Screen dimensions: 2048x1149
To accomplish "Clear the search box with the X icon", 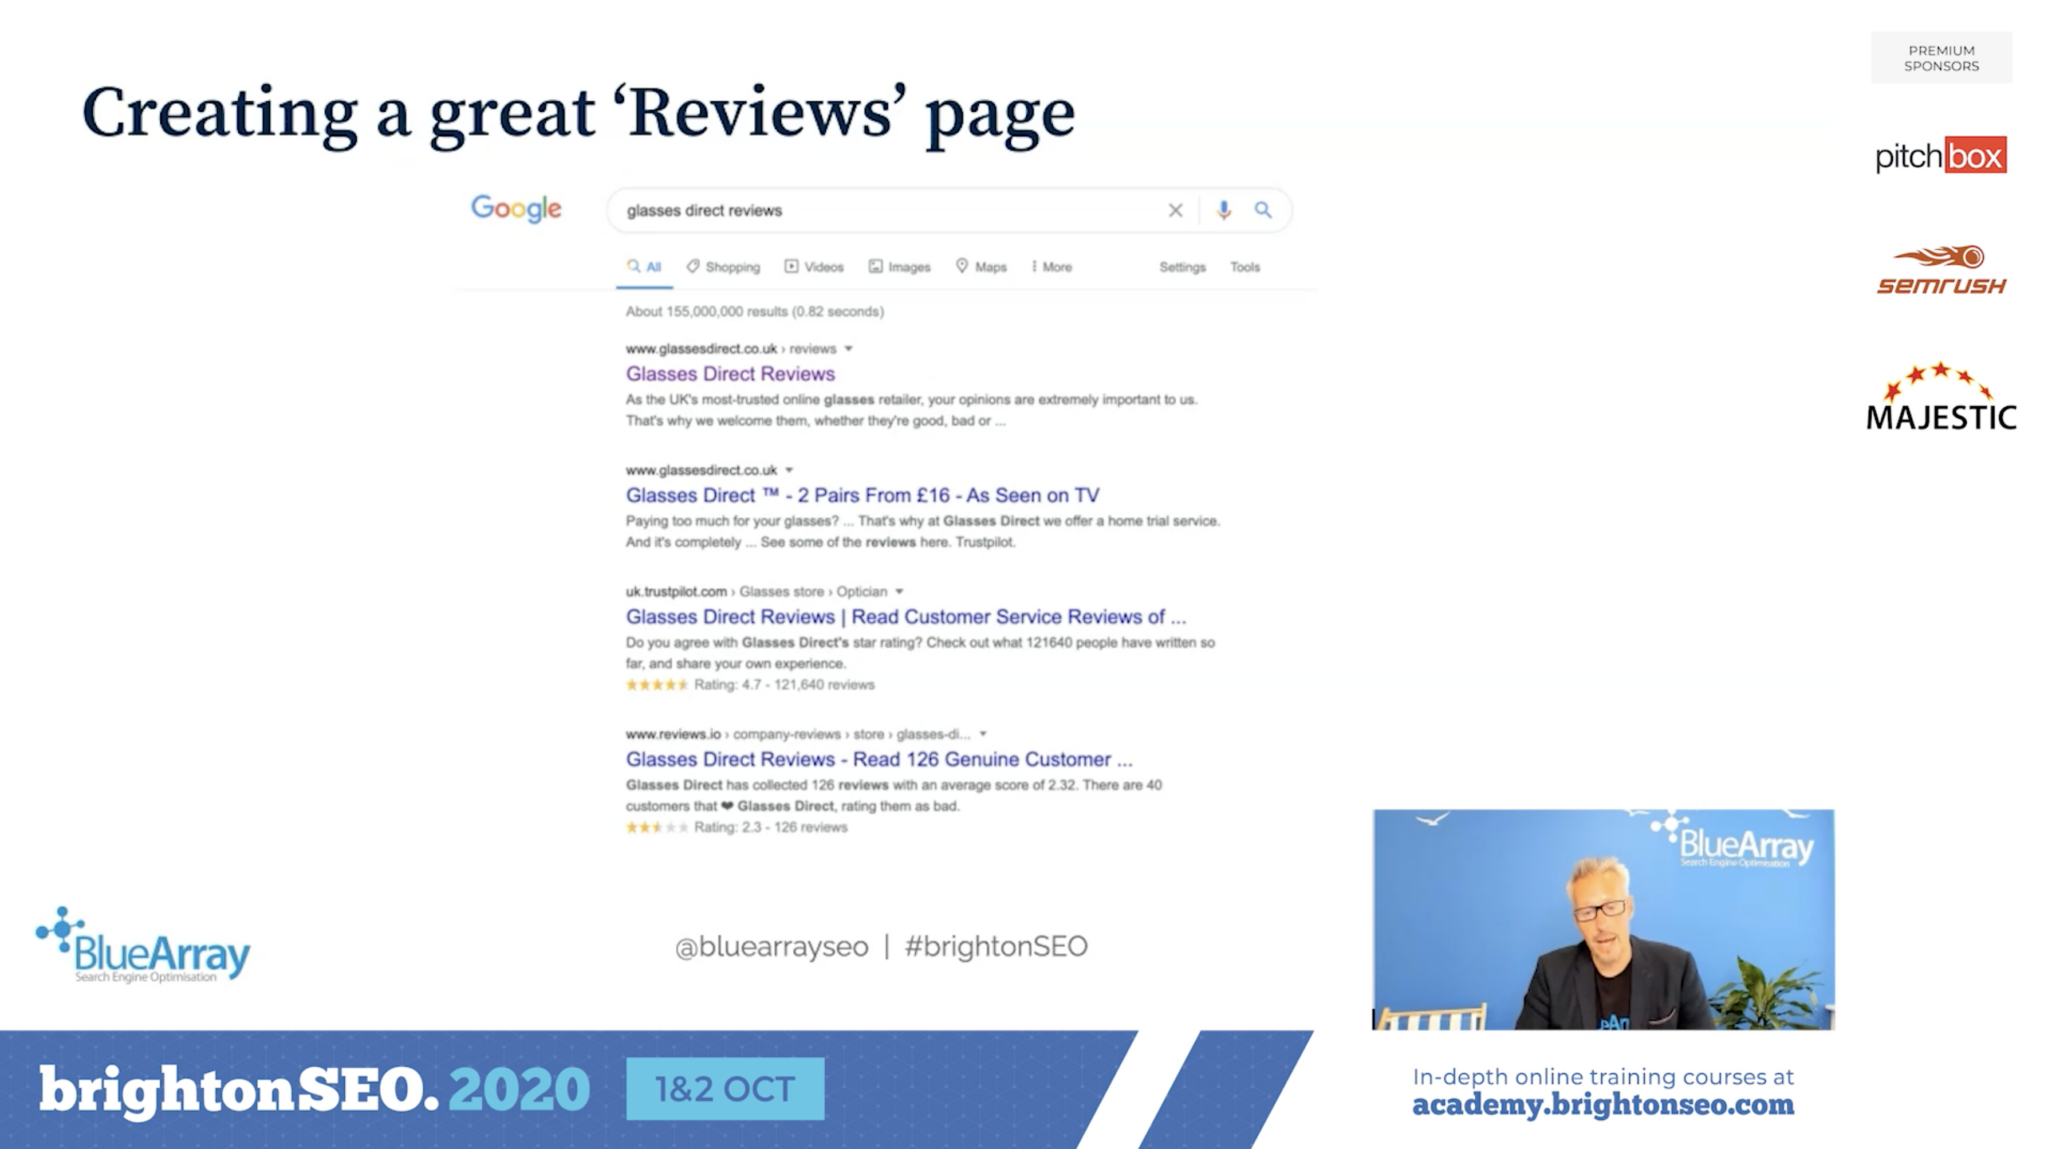I will coord(1175,210).
